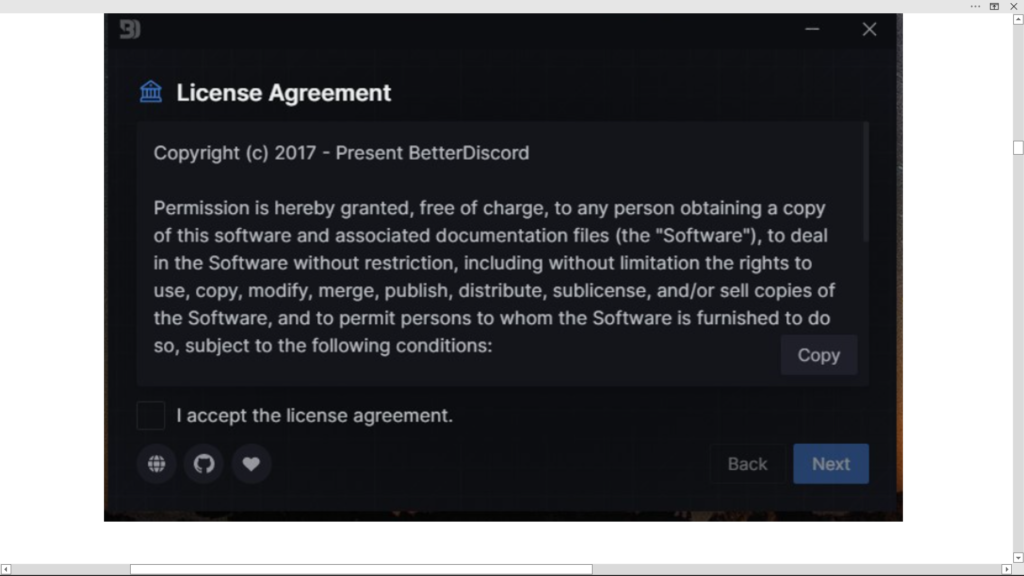
Task: Click the license text scrollbar thumb
Action: 866,182
